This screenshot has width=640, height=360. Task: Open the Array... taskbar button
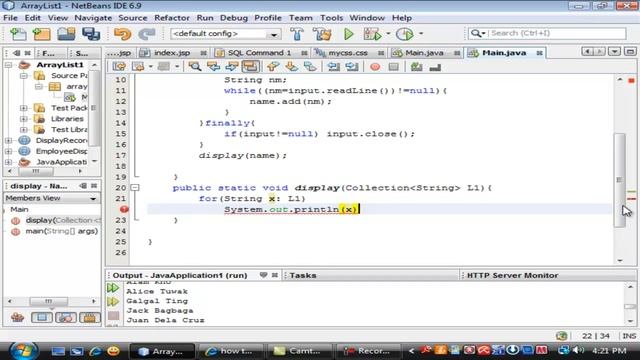pos(162,351)
